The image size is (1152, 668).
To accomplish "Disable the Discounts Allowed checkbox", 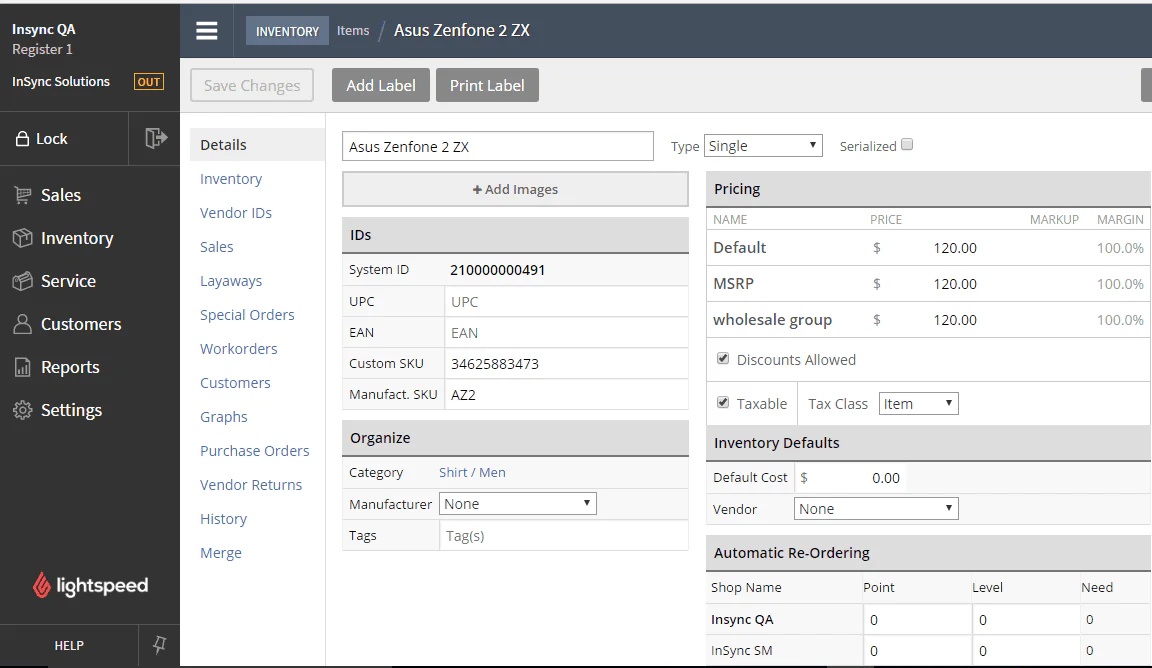I will 723,358.
